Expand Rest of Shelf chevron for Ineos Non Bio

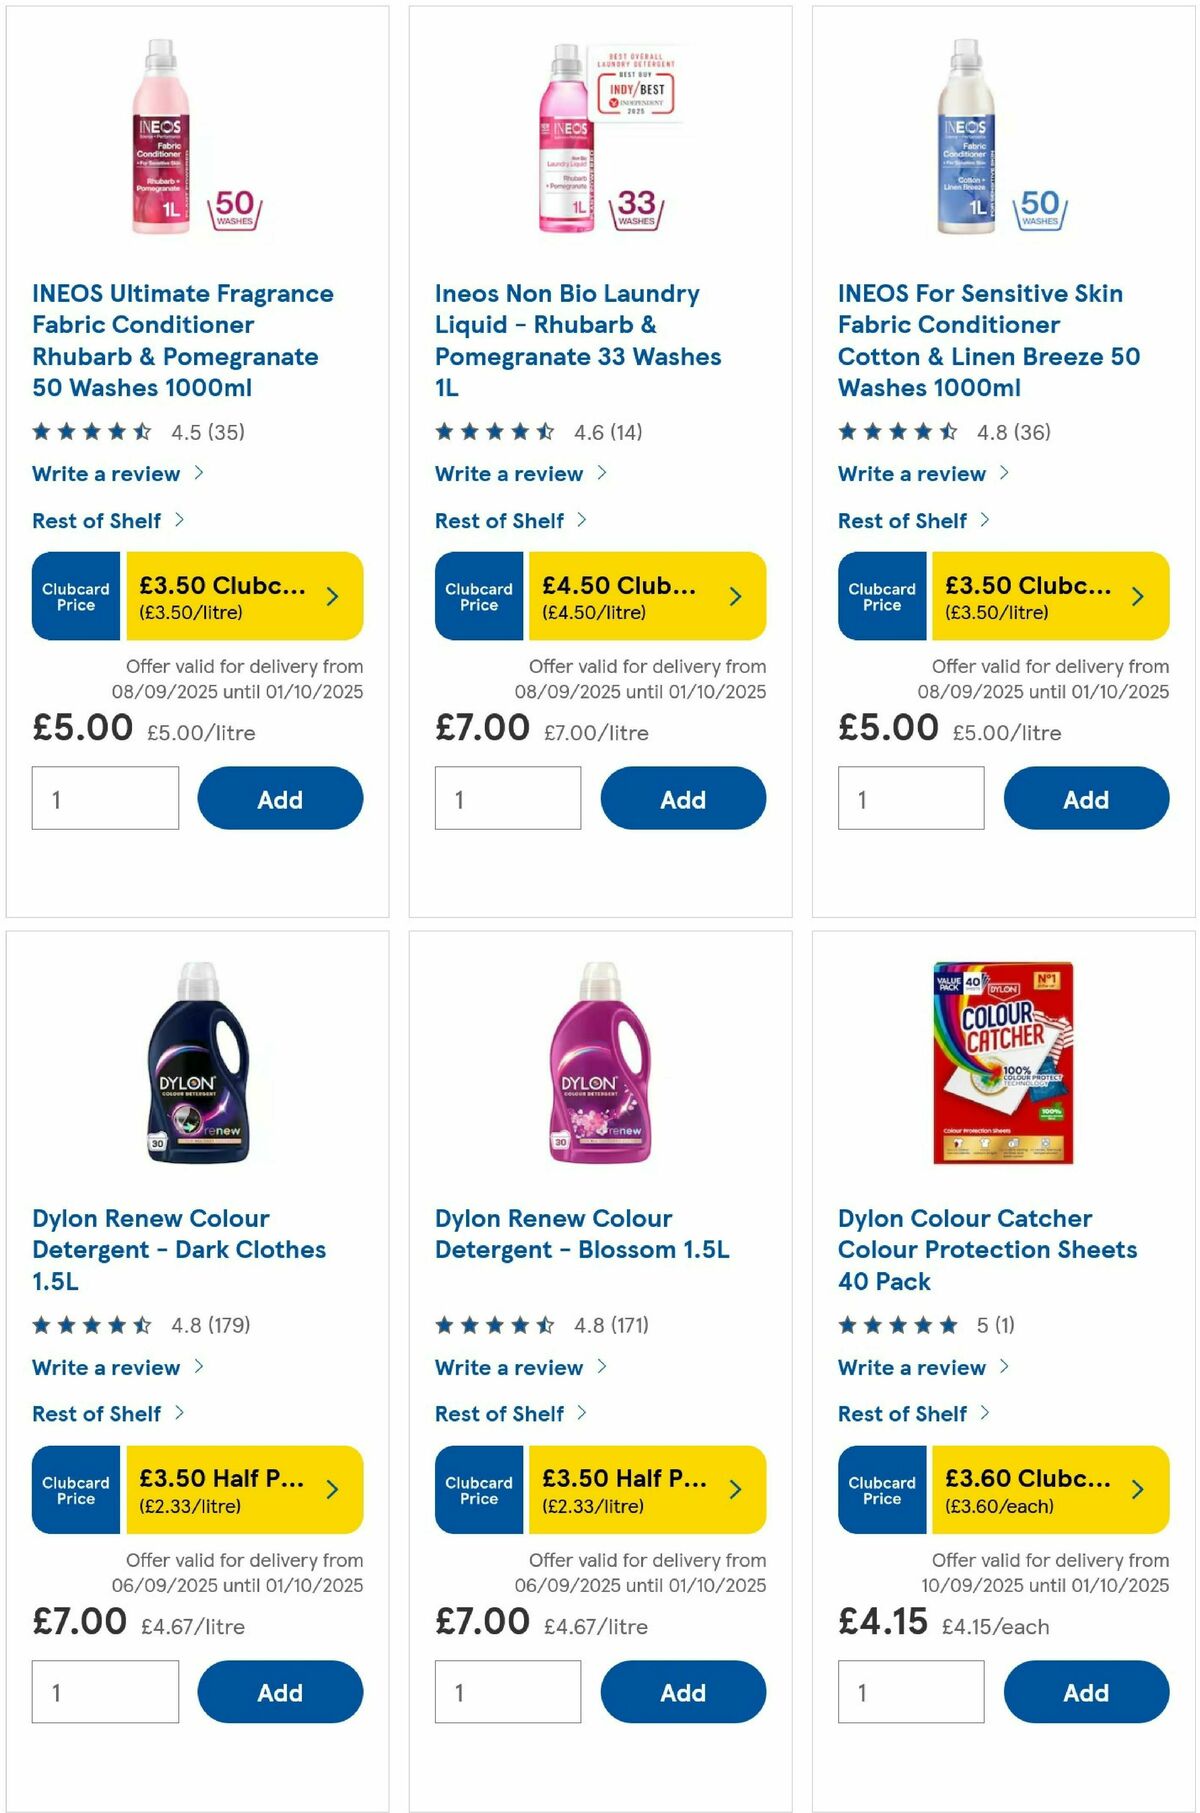tap(508, 520)
